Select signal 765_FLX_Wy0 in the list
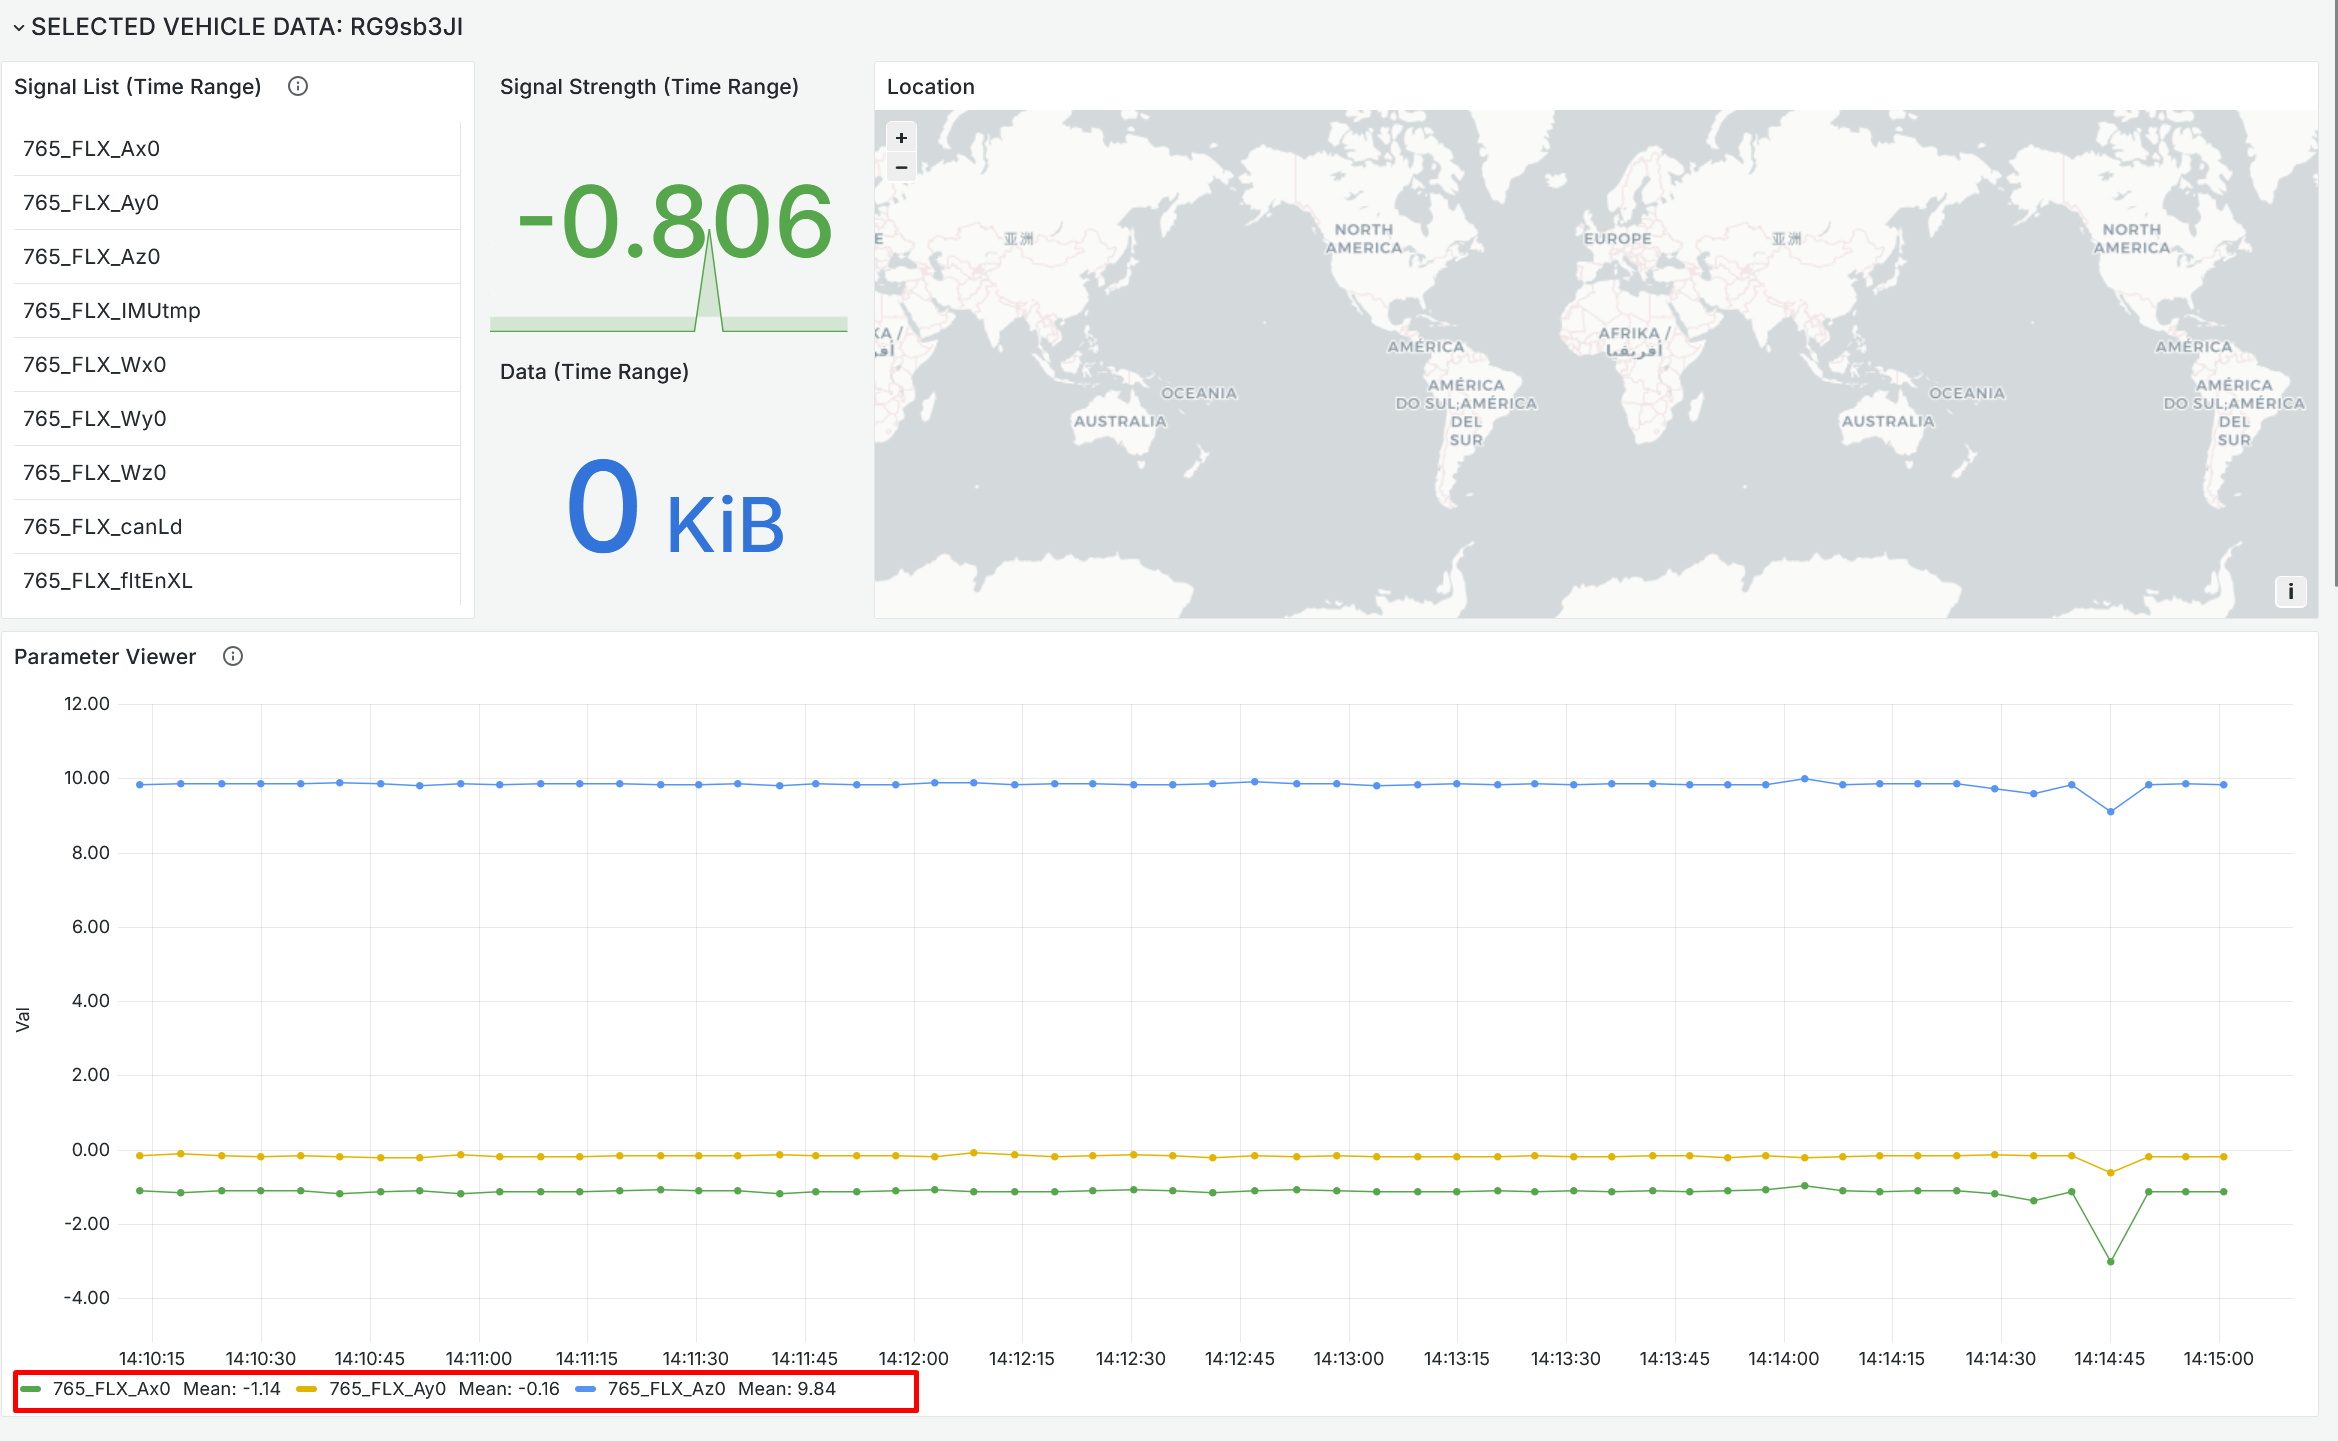The width and height of the screenshot is (2338, 1441). 237,419
